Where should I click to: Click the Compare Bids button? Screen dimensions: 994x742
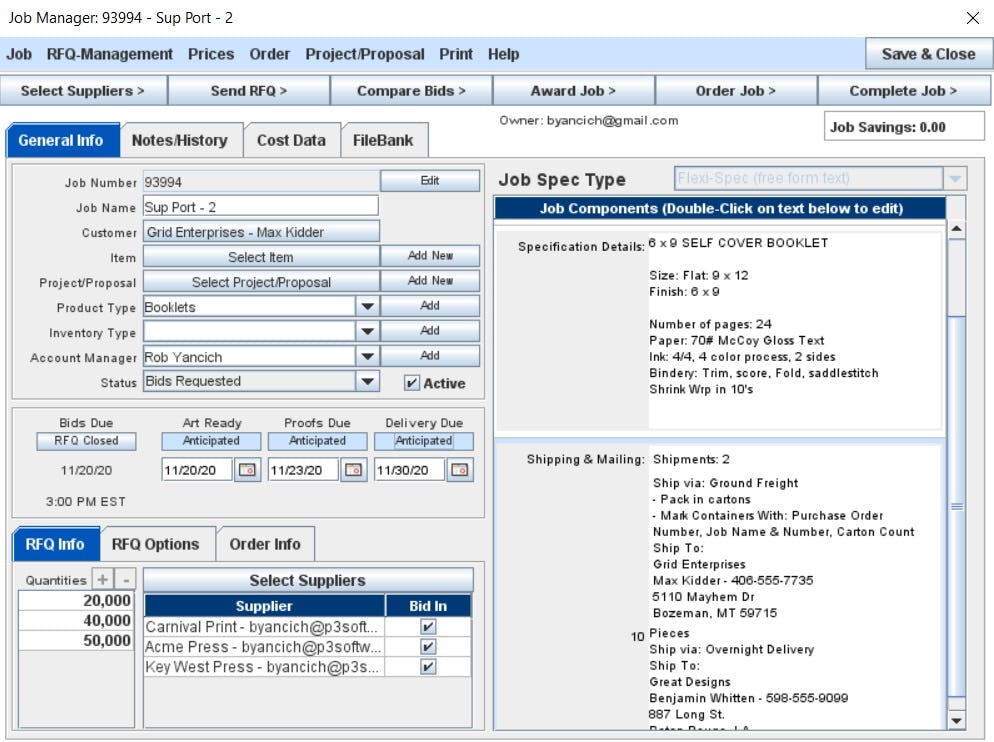[x=410, y=89]
